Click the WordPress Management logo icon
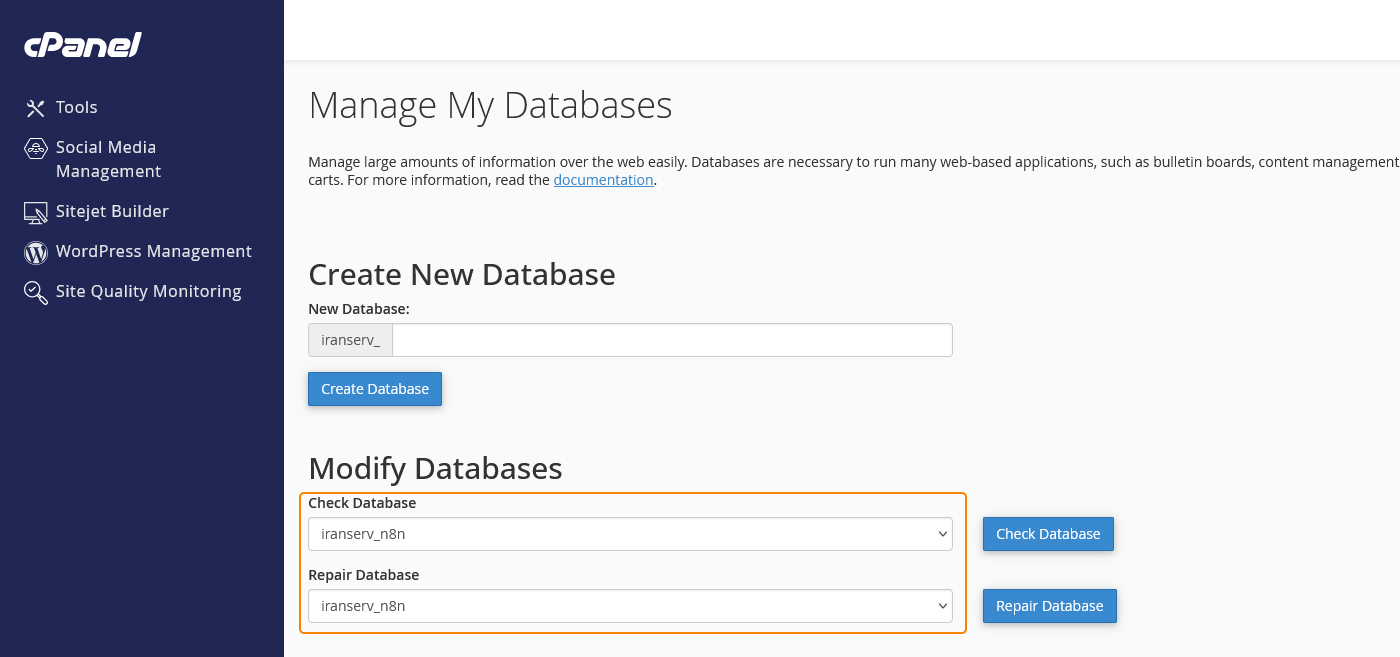 (35, 252)
